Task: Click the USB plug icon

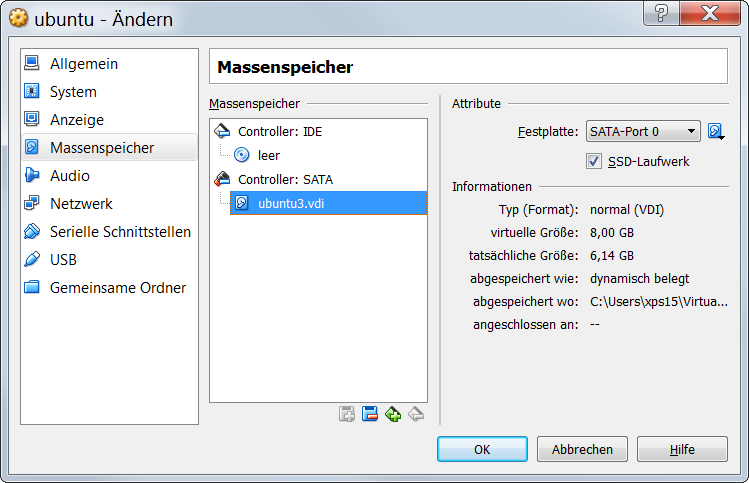Action: coord(32,259)
